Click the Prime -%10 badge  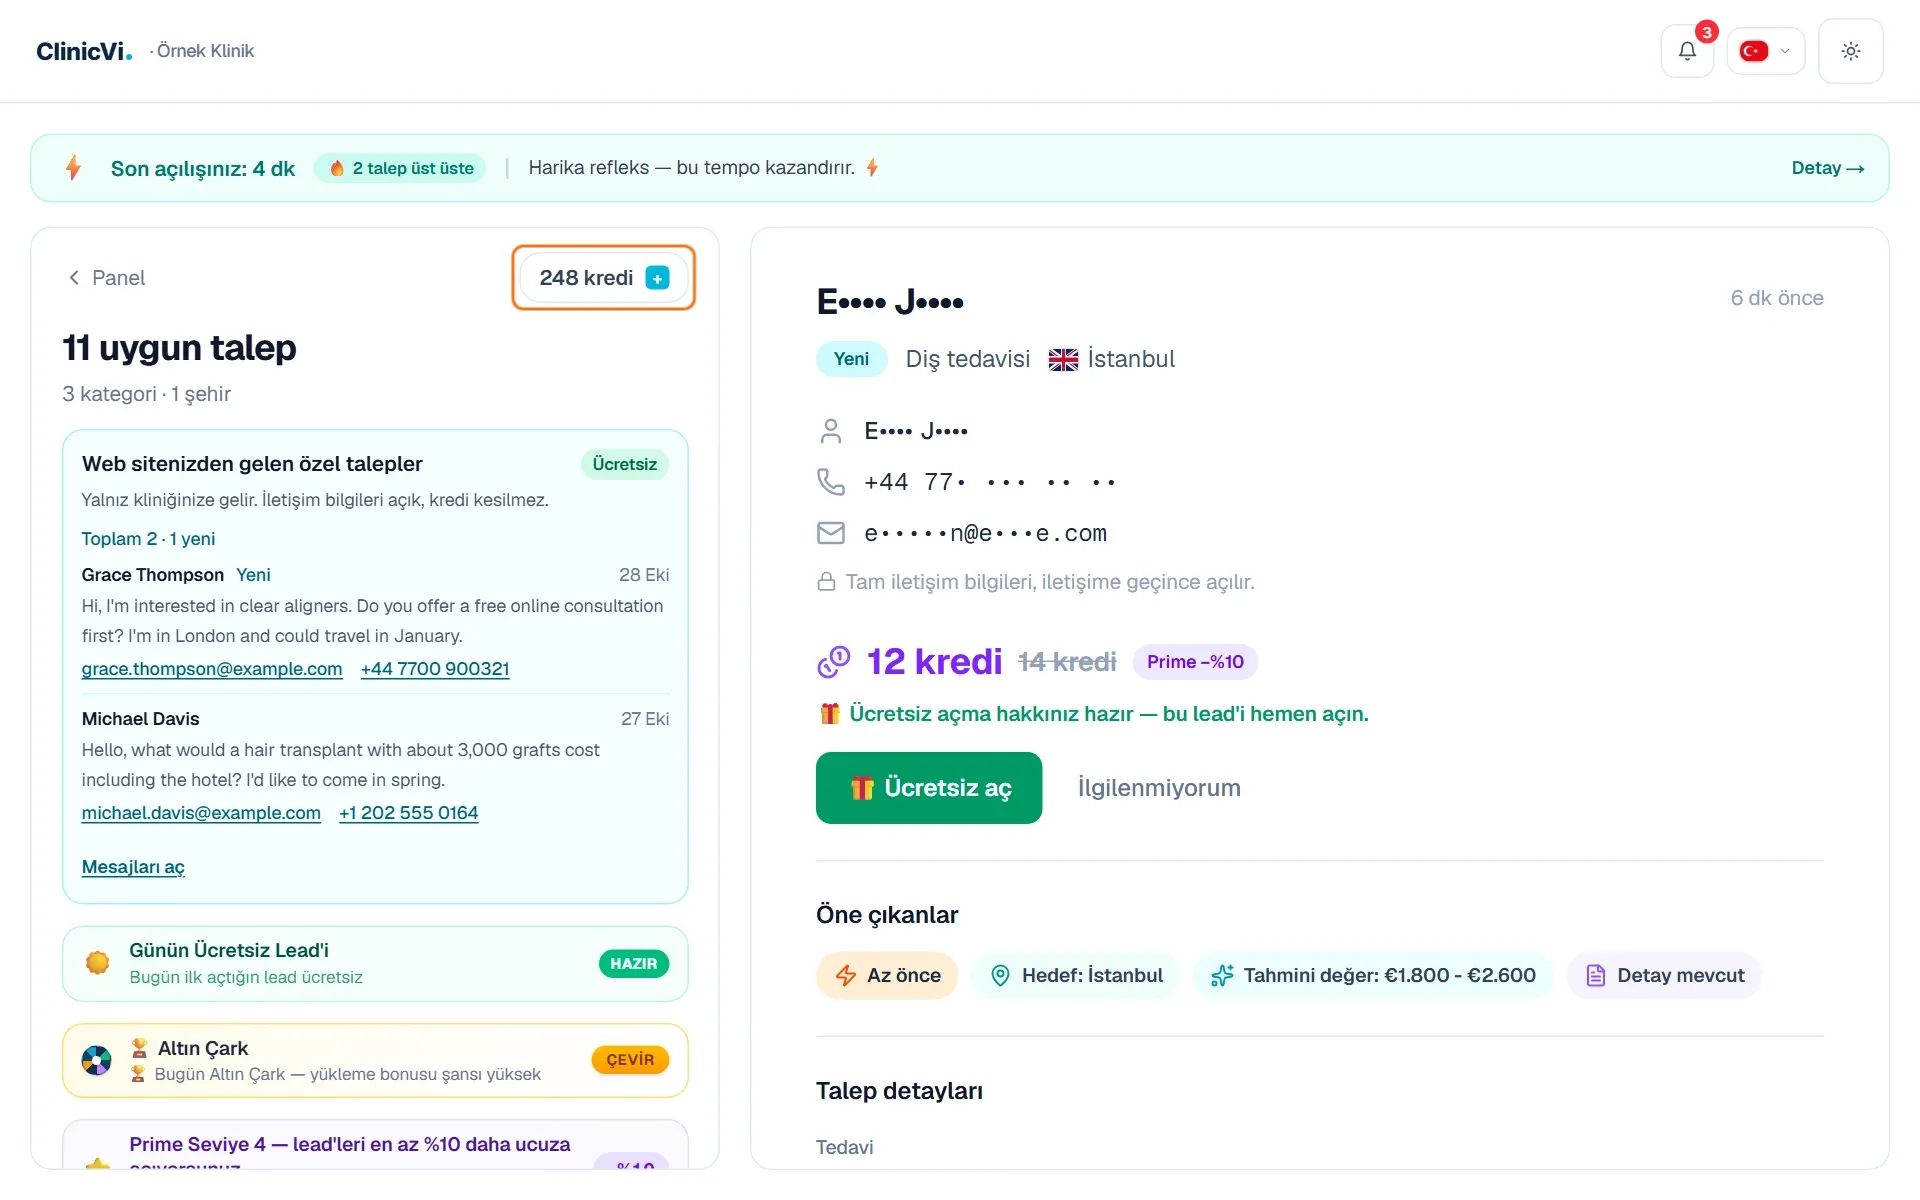point(1195,662)
